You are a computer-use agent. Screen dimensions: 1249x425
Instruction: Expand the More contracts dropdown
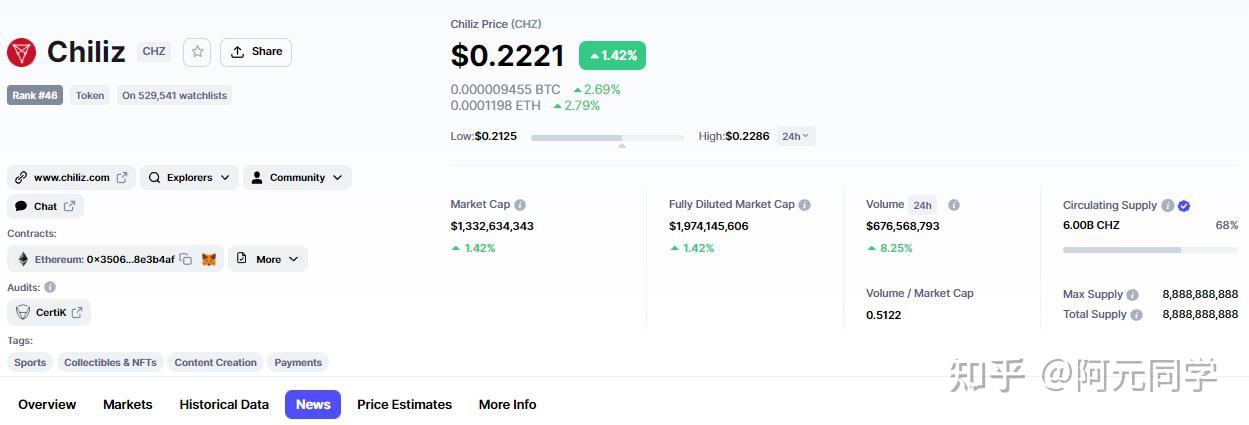(268, 259)
